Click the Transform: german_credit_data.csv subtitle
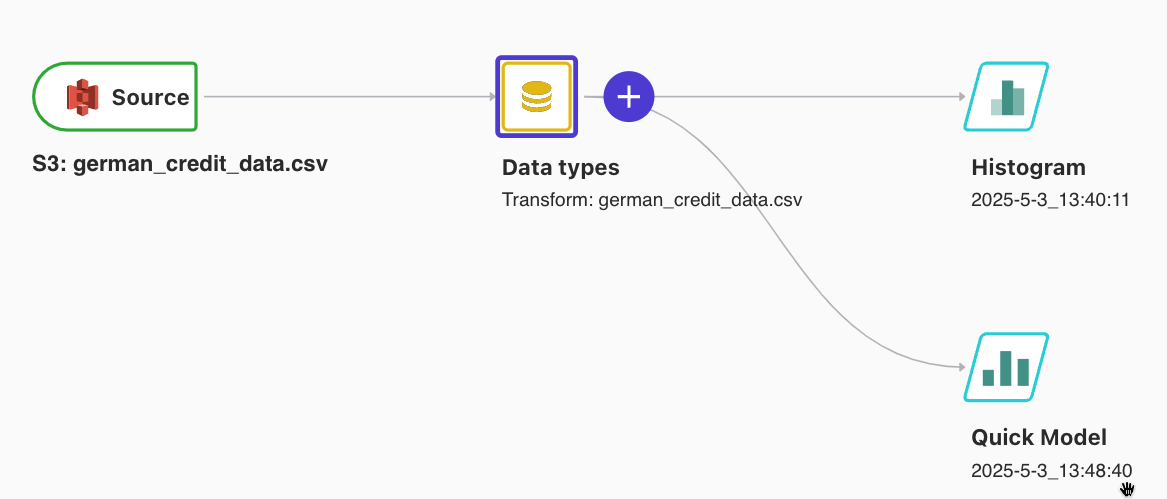This screenshot has width=1167, height=499. [652, 200]
